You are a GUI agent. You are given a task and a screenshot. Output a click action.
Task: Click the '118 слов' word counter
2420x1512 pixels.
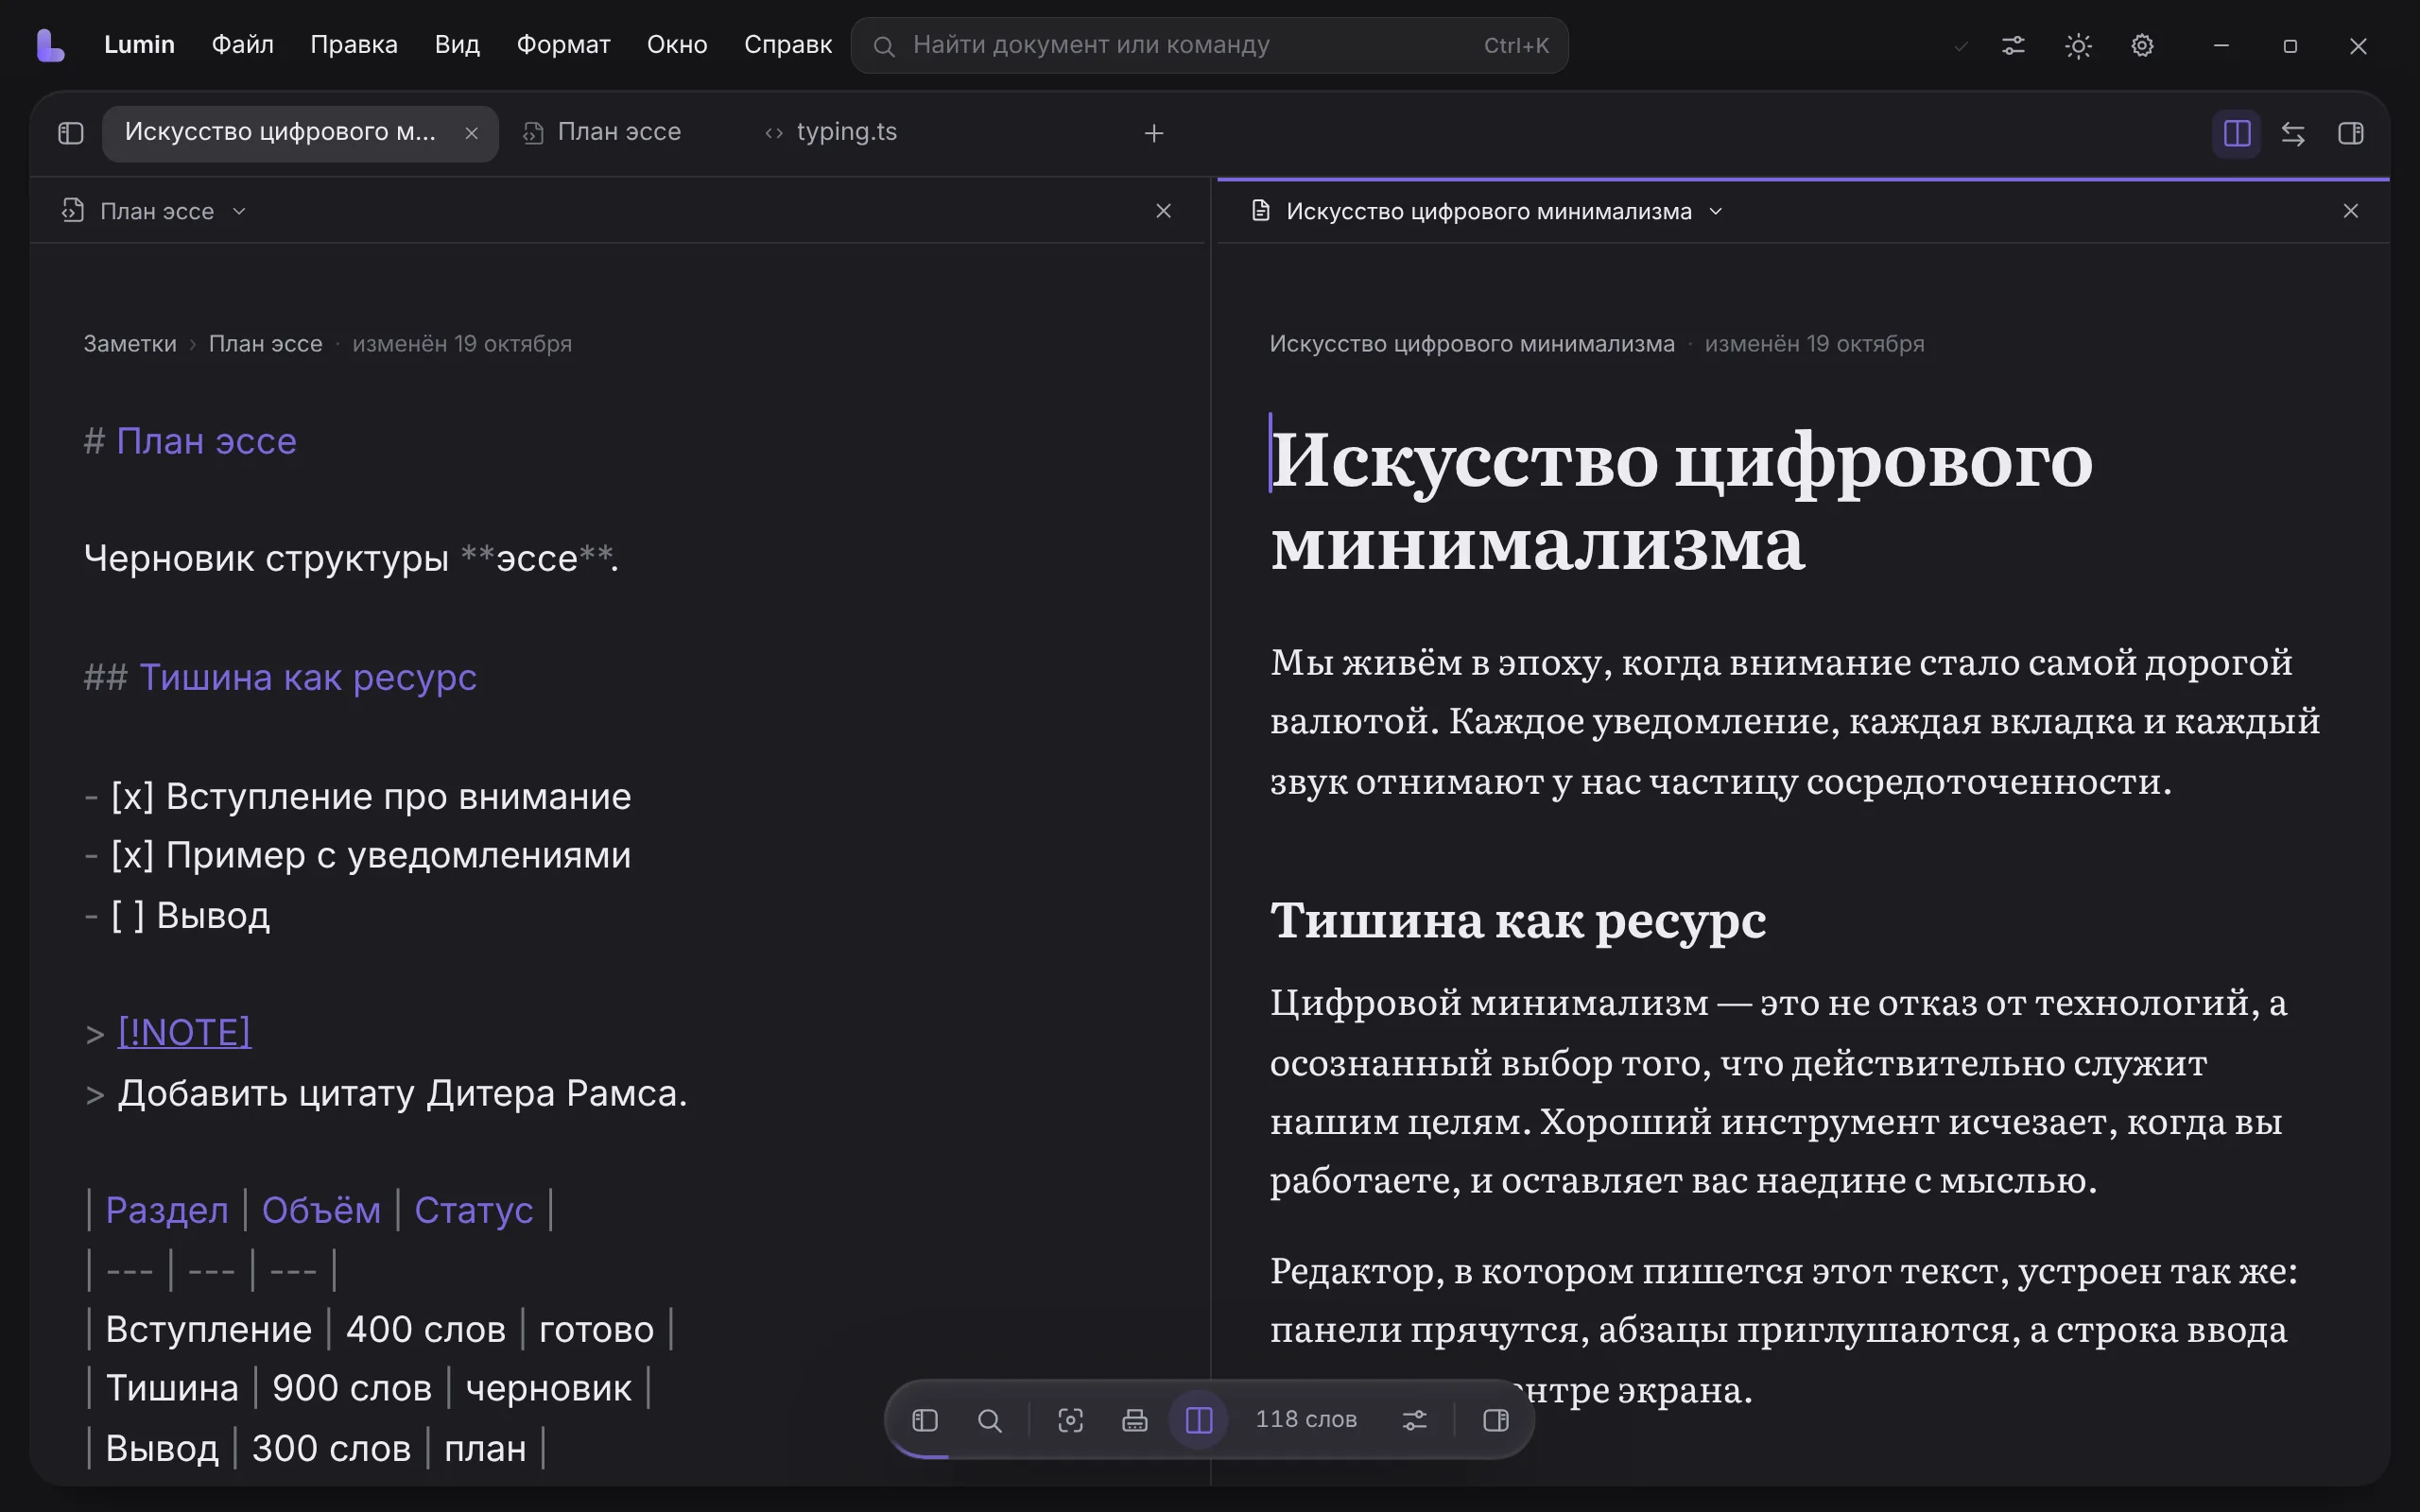1306,1420
